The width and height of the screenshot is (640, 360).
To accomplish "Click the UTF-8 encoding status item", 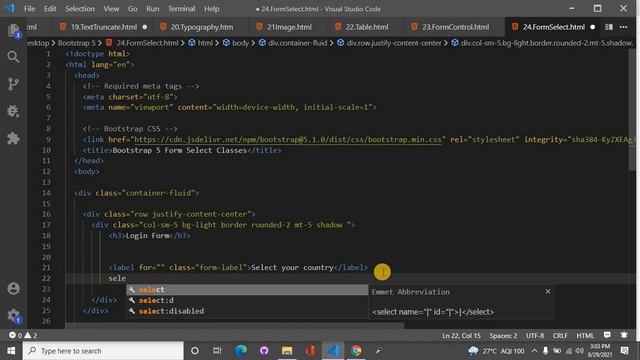I will coord(535,336).
